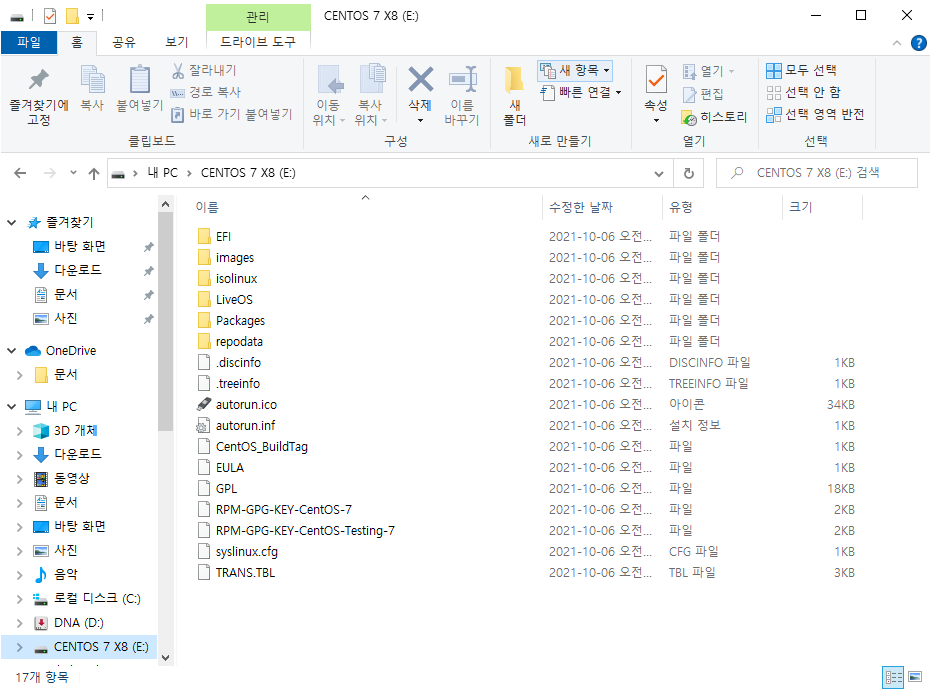Viewport: 931px width, 690px height.
Task: Click 내 PC in address breadcrumb
Action: click(x=163, y=173)
